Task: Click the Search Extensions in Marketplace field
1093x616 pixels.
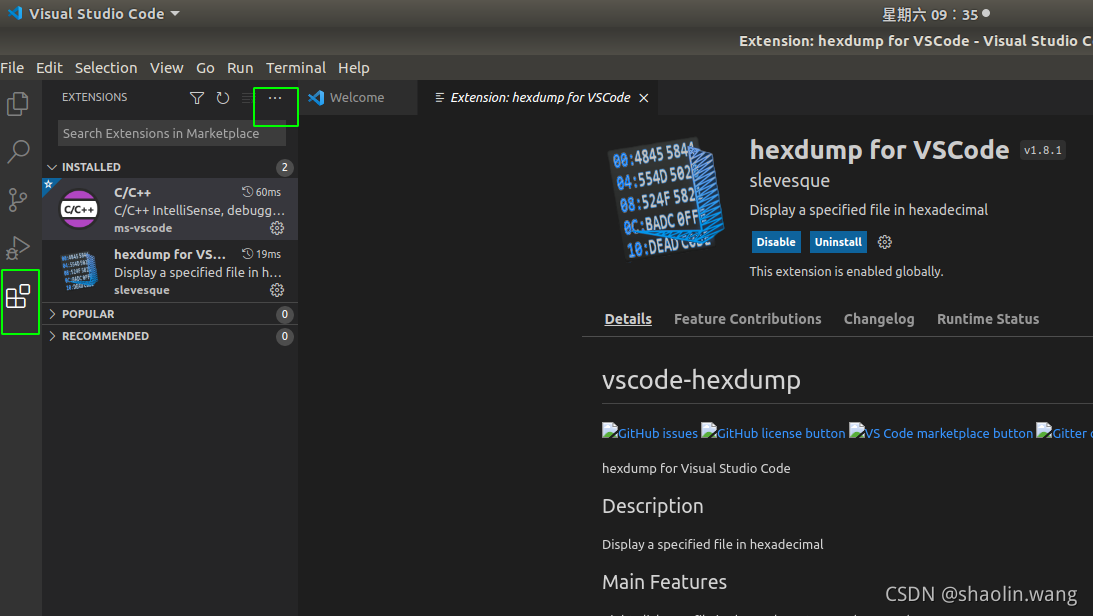Action: (170, 133)
